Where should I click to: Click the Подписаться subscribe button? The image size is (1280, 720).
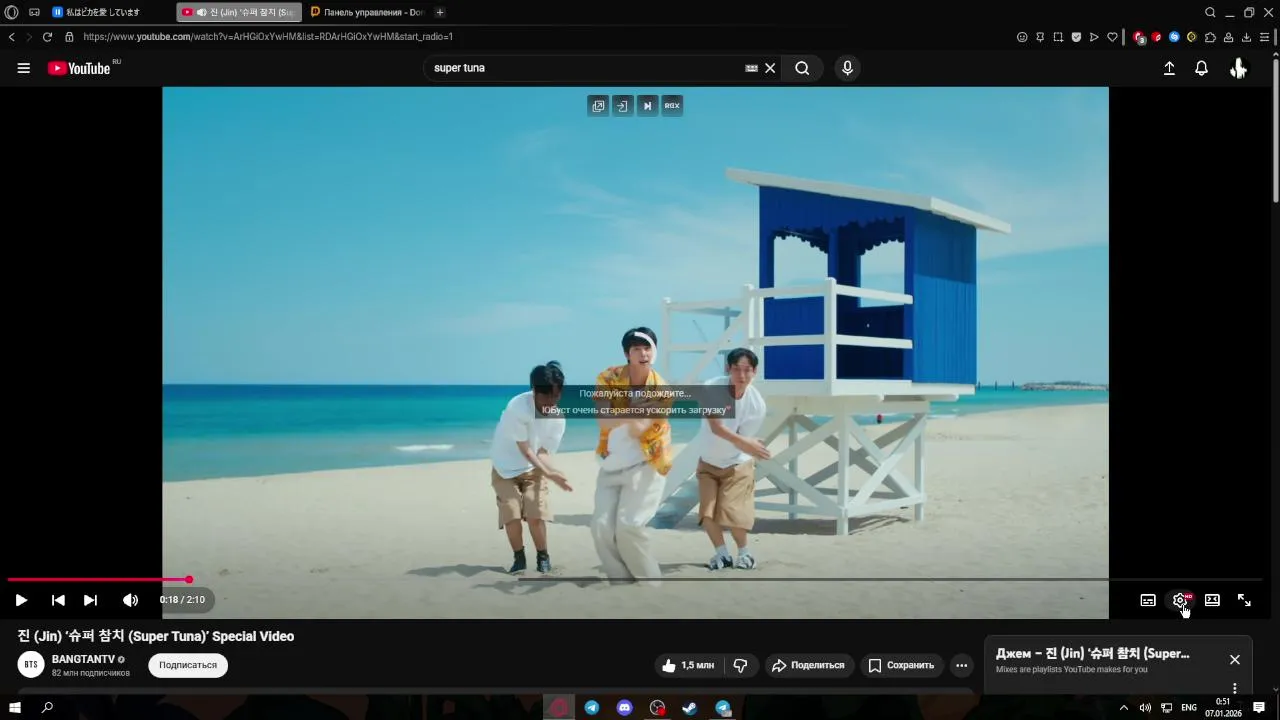pyautogui.click(x=188, y=665)
